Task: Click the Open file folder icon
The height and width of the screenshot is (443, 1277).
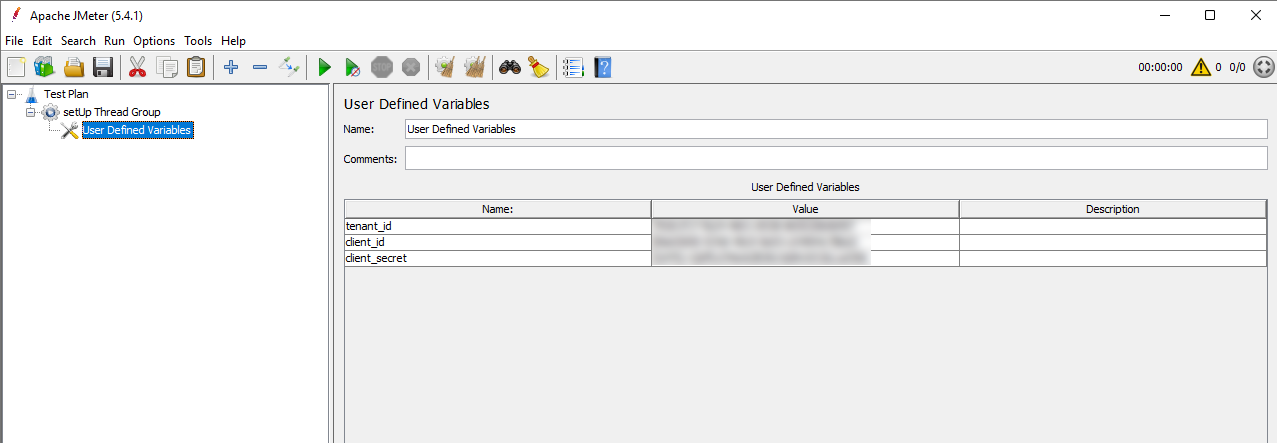Action: pyautogui.click(x=73, y=67)
